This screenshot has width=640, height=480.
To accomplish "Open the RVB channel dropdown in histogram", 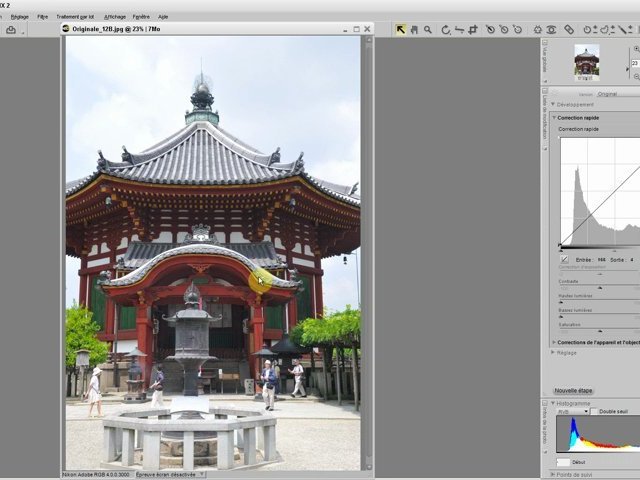I will pyautogui.click(x=571, y=411).
